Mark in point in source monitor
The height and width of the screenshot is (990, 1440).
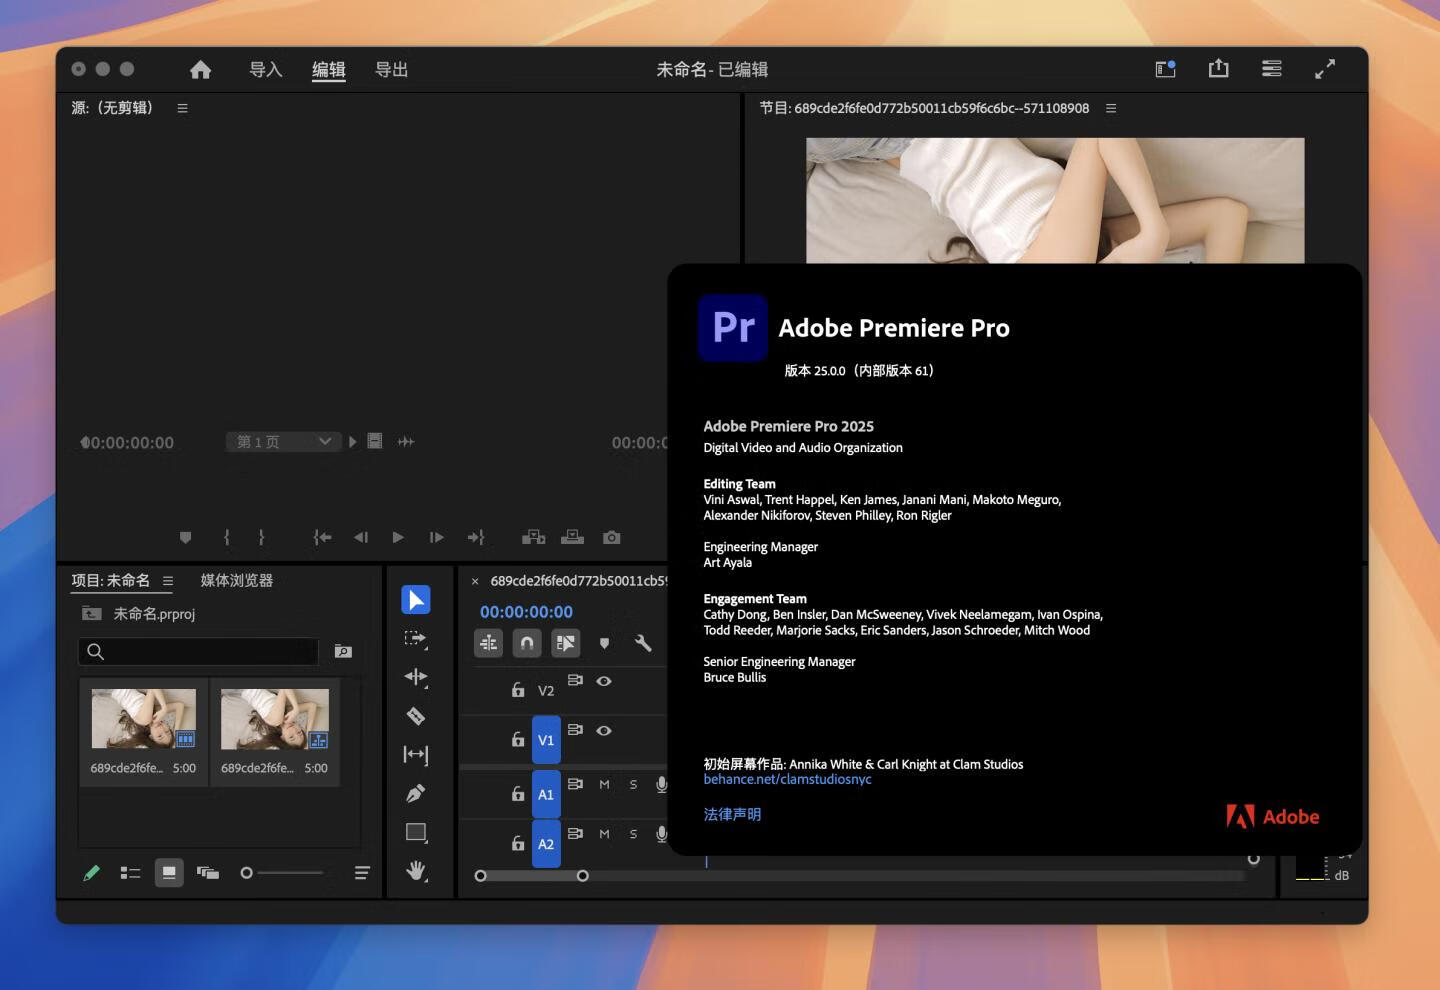point(226,537)
